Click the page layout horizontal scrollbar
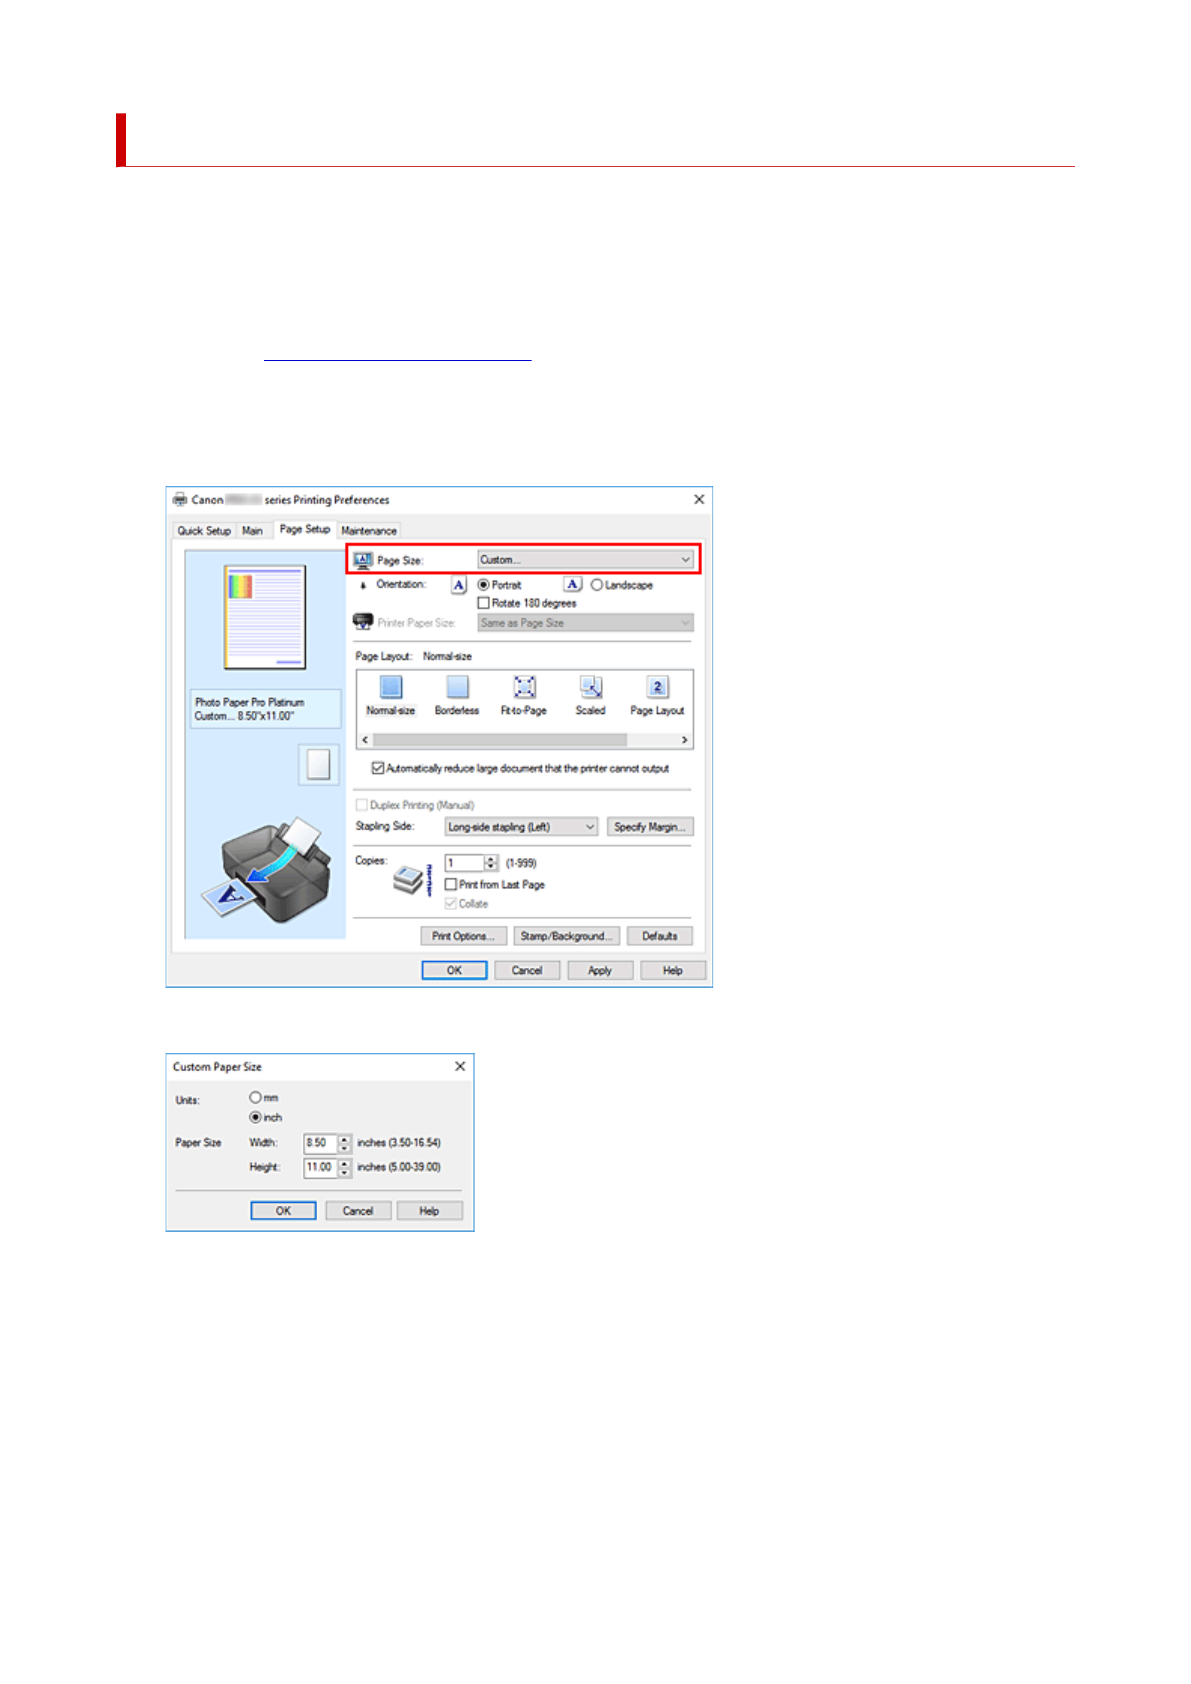This screenshot has height=1684, width=1191. [x=500, y=740]
